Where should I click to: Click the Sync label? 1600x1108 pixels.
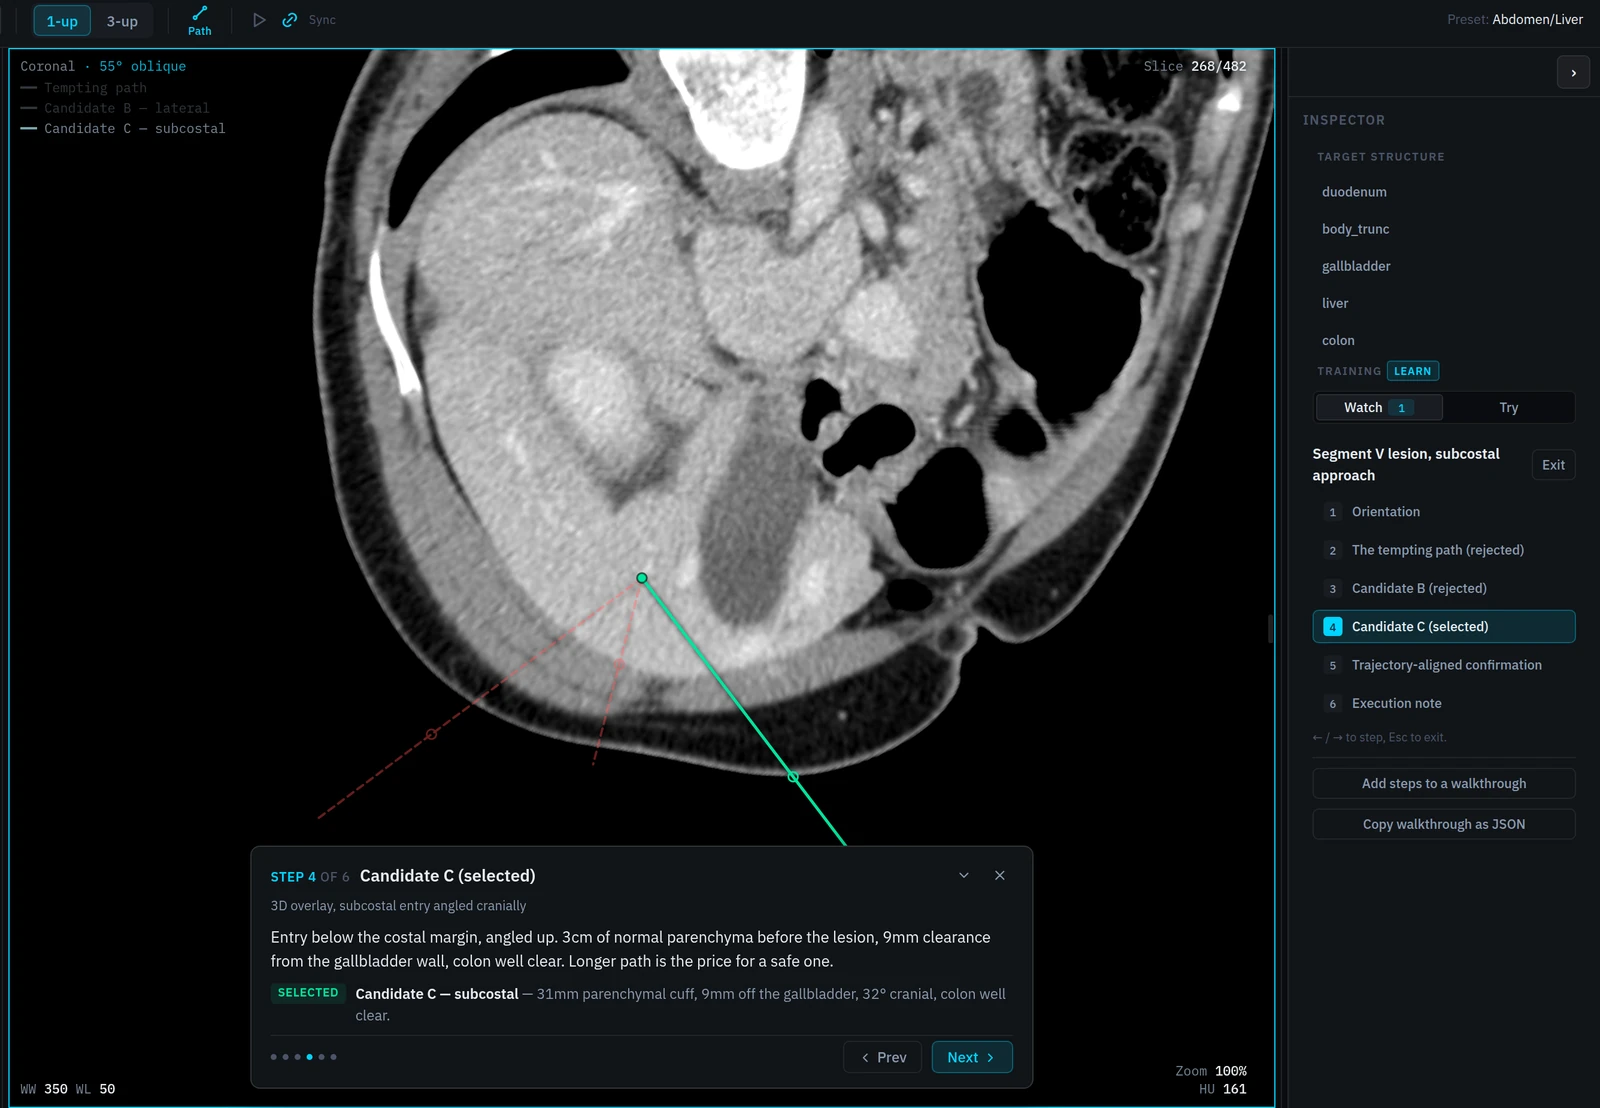pyautogui.click(x=322, y=20)
